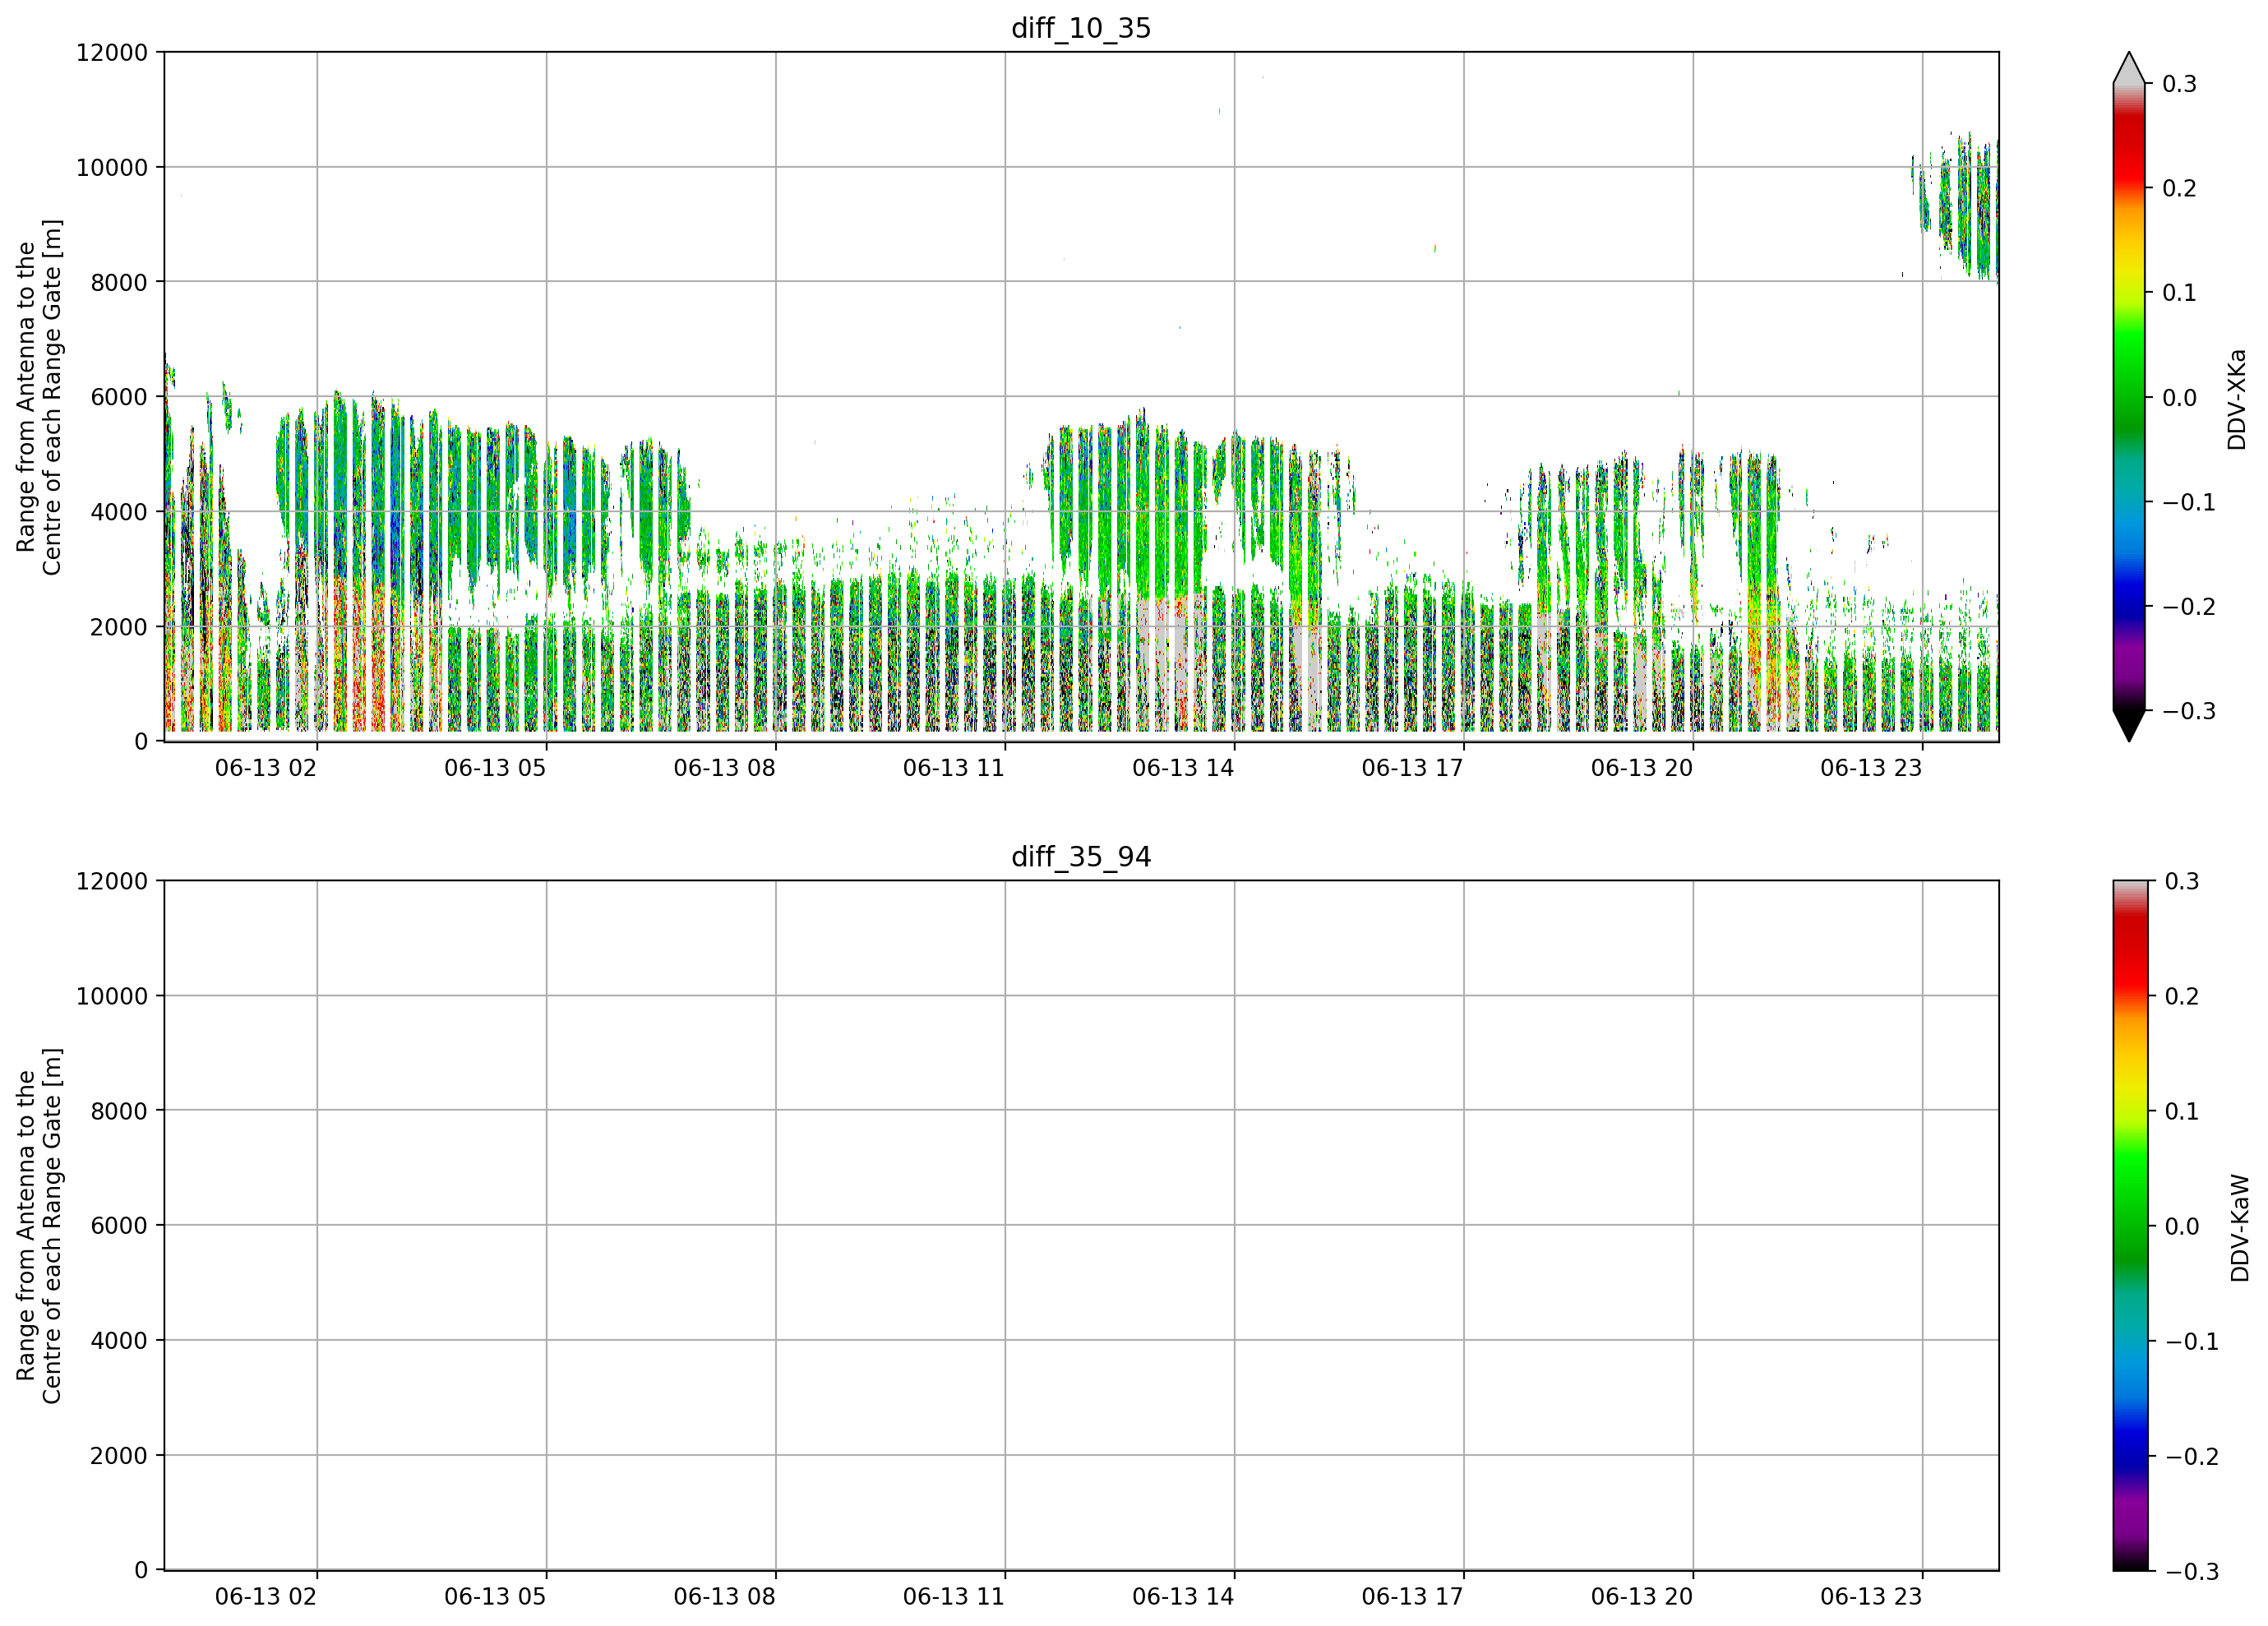Screen dimensions: 2268x1626
Task: Select the "0.1" tick on the DDV-XKa colorbar
Action: tap(2179, 293)
